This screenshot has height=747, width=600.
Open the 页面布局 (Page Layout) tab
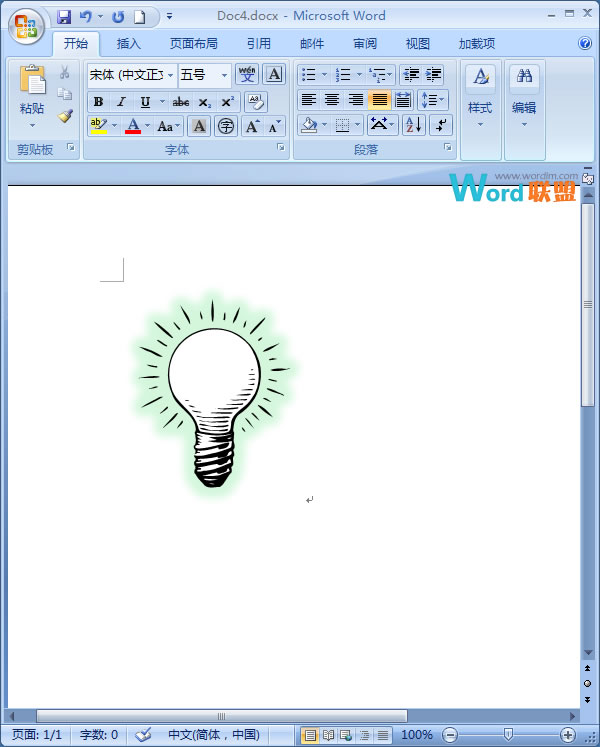click(x=193, y=44)
